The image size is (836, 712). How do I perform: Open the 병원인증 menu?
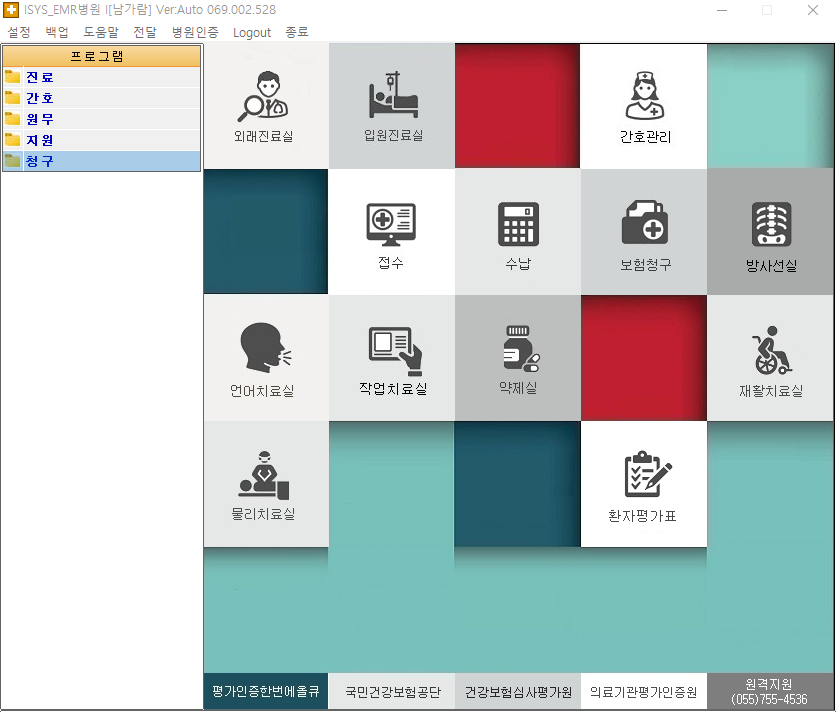click(x=195, y=32)
